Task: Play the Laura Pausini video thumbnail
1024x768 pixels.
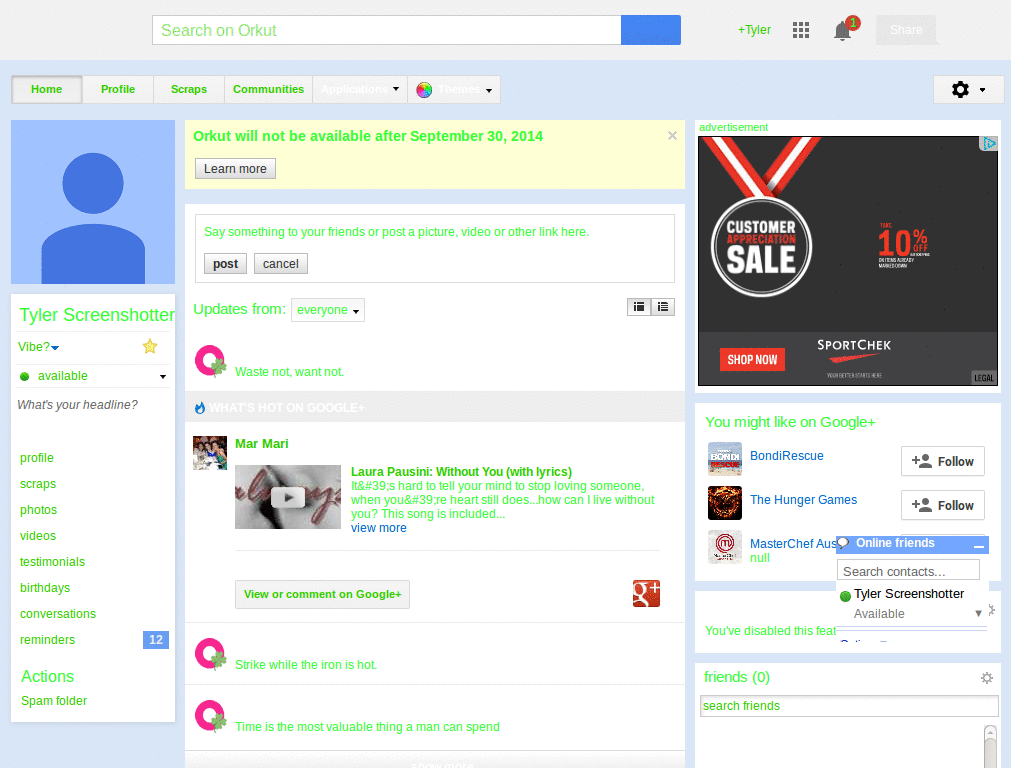Action: [288, 497]
